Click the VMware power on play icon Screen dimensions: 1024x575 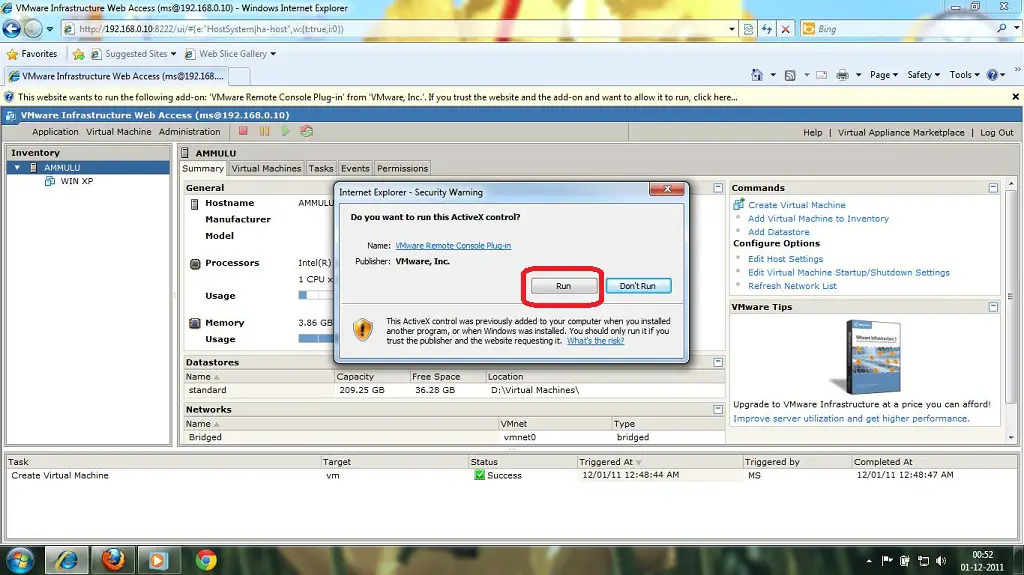(285, 131)
